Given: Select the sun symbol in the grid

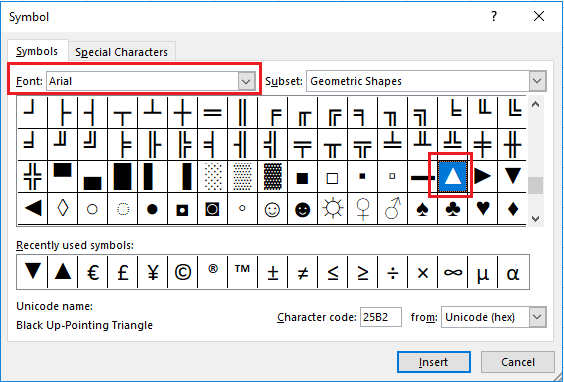Looking at the screenshot, I should [x=332, y=209].
